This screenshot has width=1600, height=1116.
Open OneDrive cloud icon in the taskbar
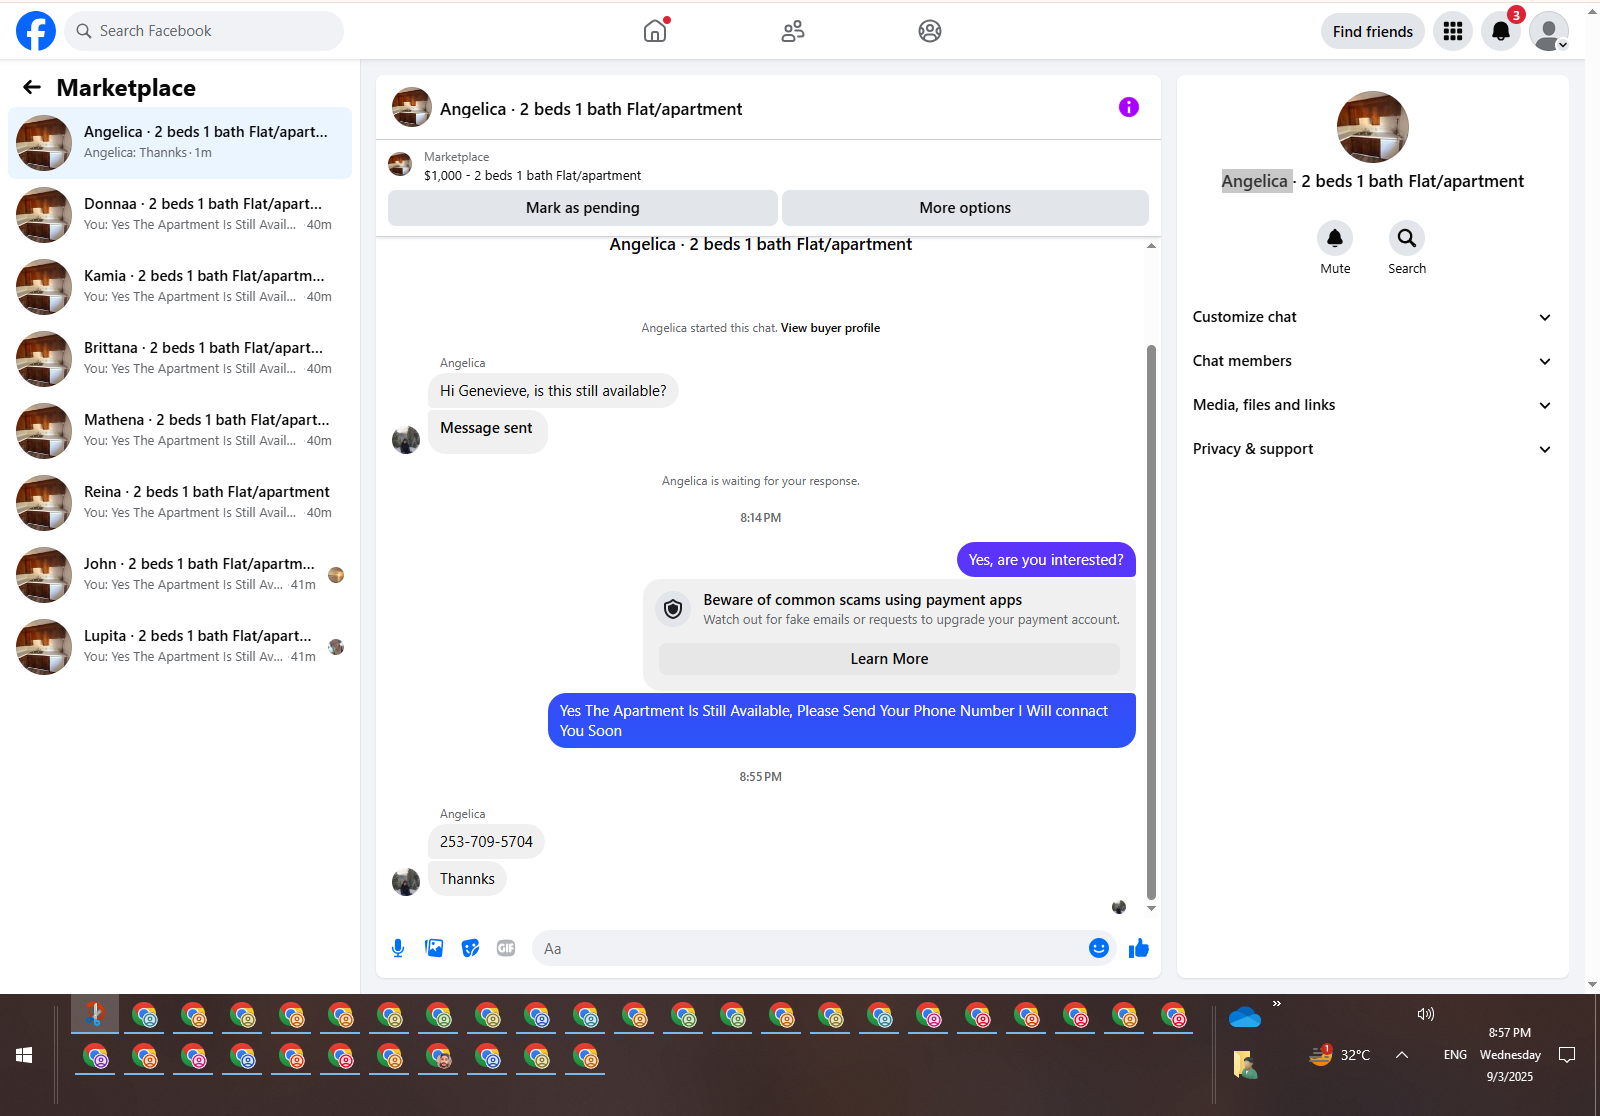click(x=1245, y=1017)
